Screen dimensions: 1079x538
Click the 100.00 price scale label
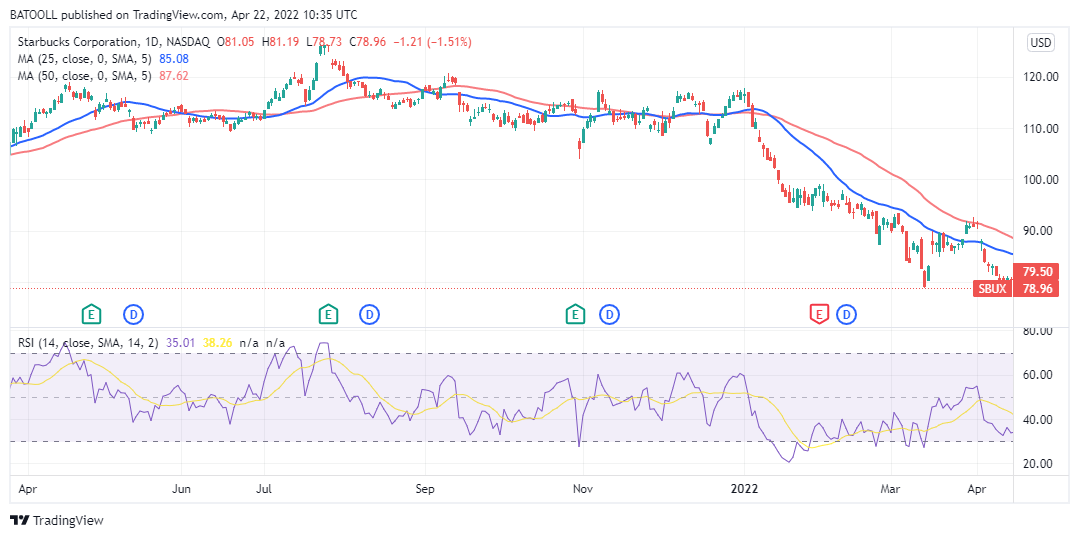coord(1039,180)
